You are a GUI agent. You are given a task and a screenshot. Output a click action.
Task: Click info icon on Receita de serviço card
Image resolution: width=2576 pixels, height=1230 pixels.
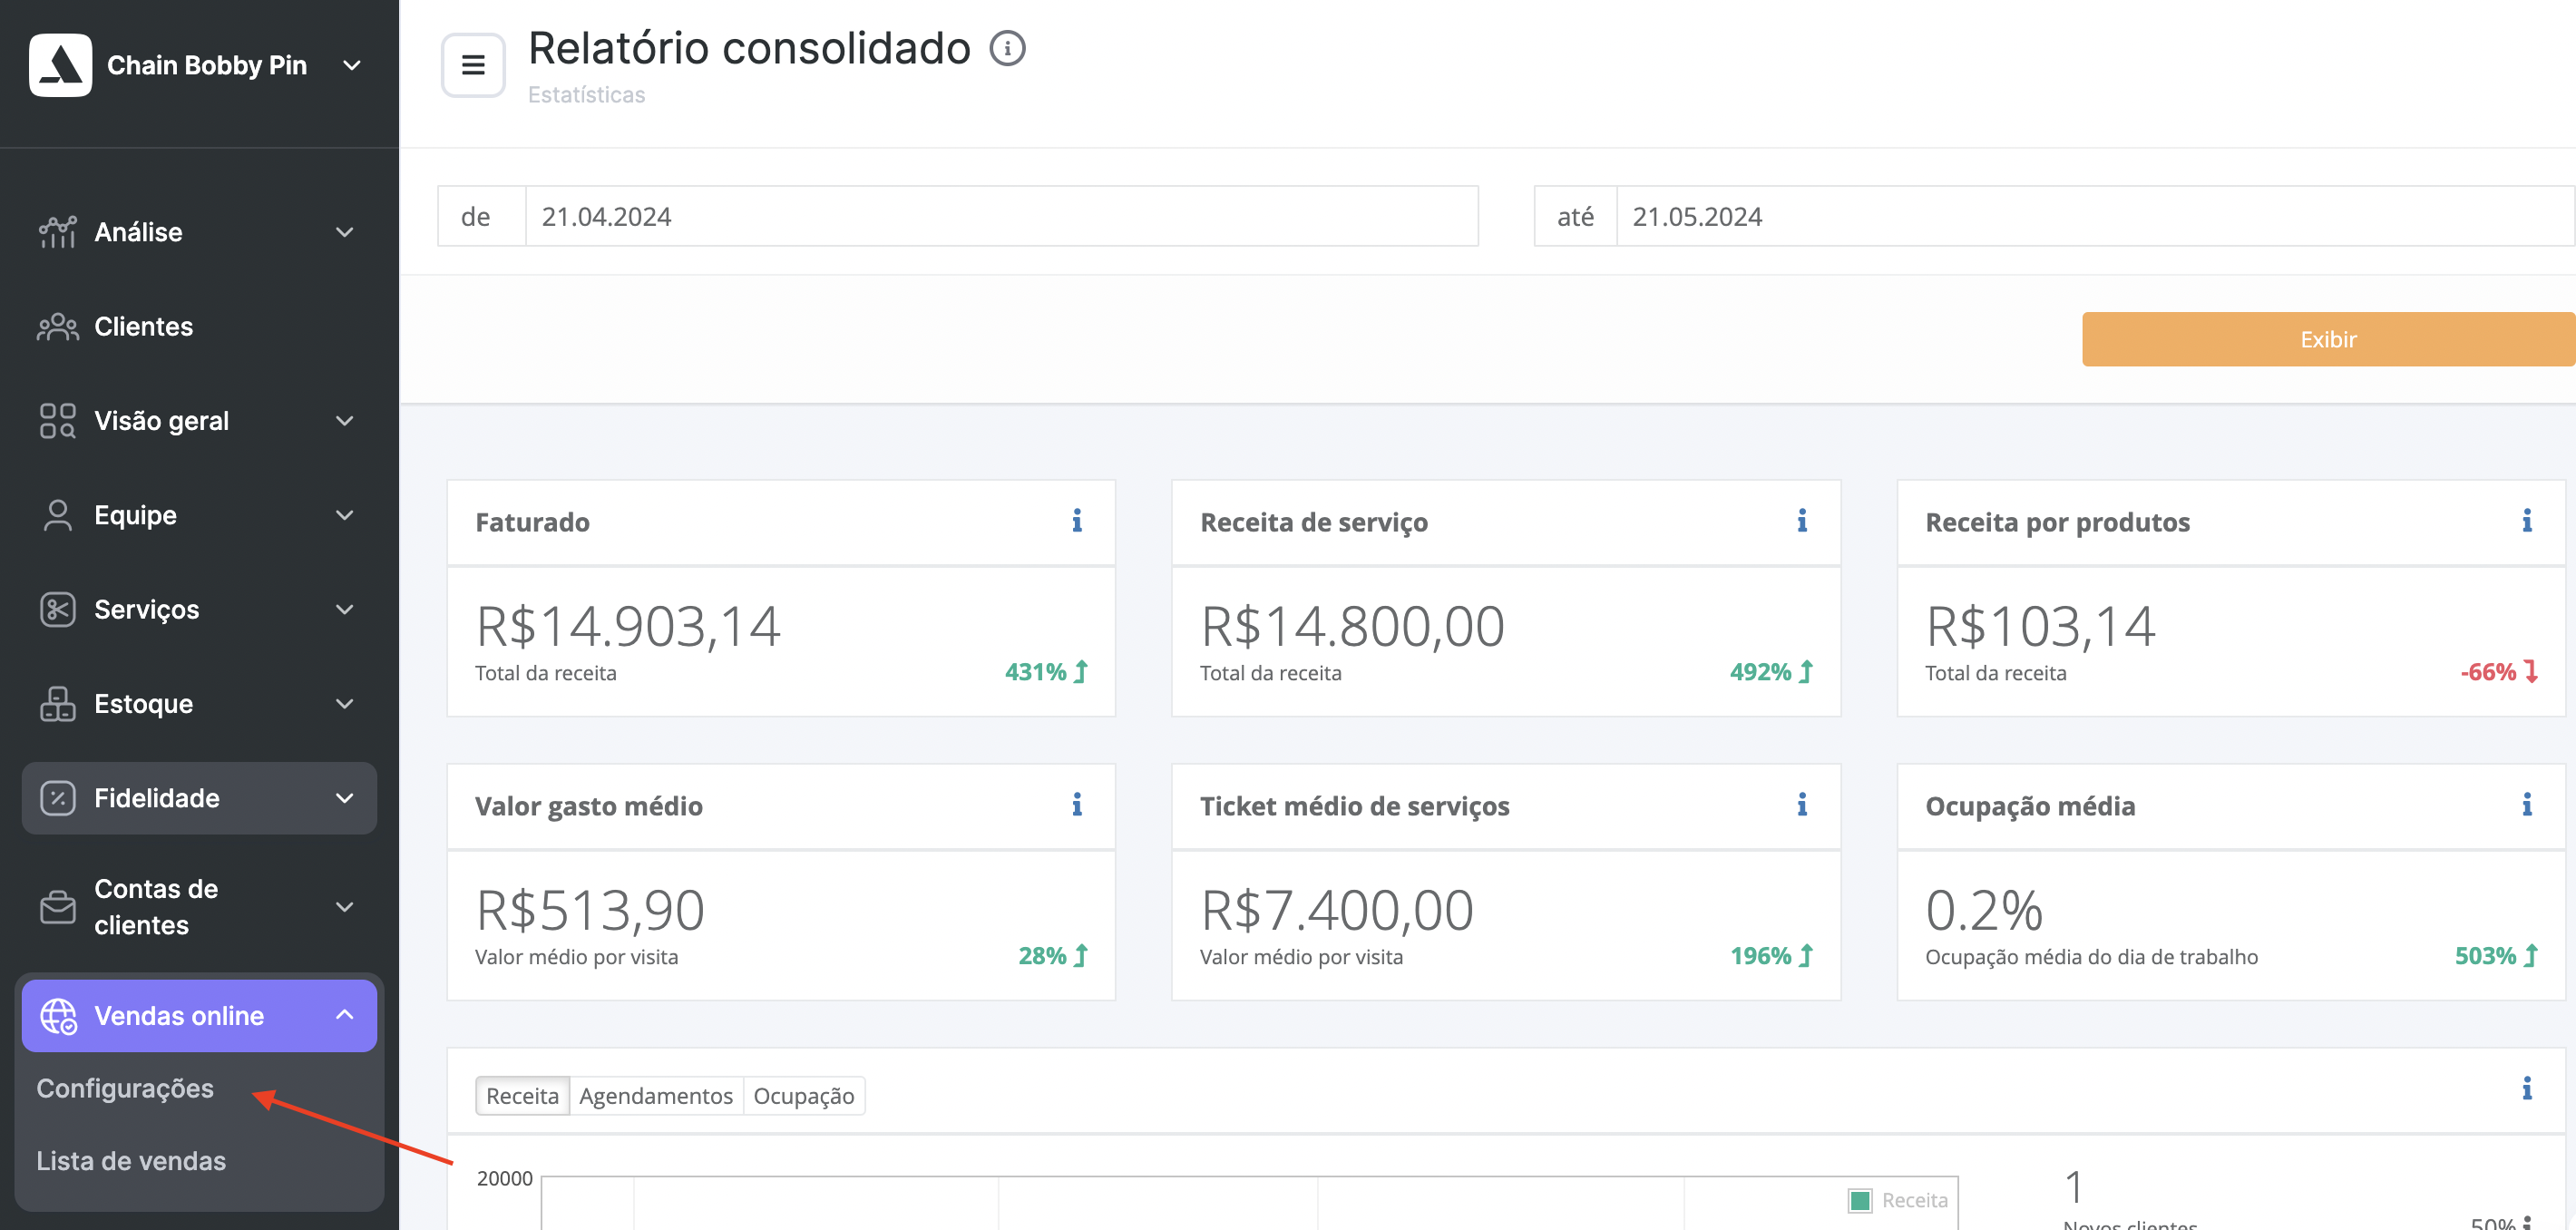1802,521
